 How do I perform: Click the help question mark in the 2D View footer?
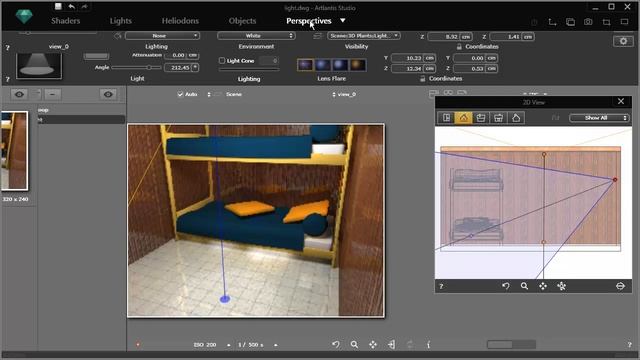click(x=441, y=287)
